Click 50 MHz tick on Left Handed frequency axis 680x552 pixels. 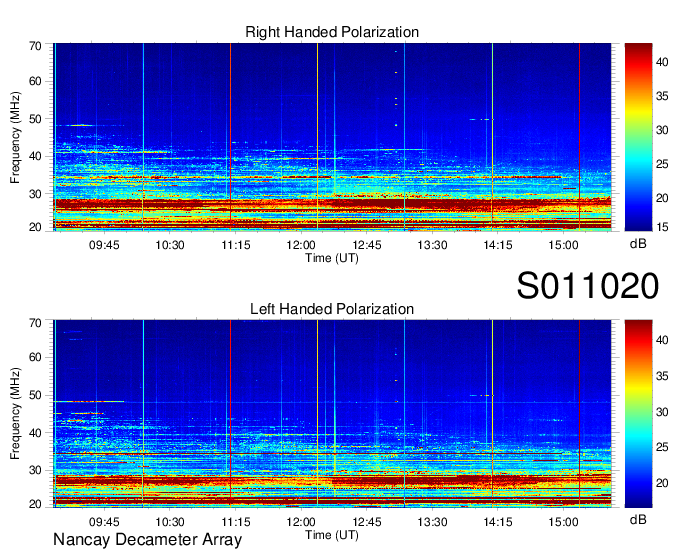click(35, 395)
